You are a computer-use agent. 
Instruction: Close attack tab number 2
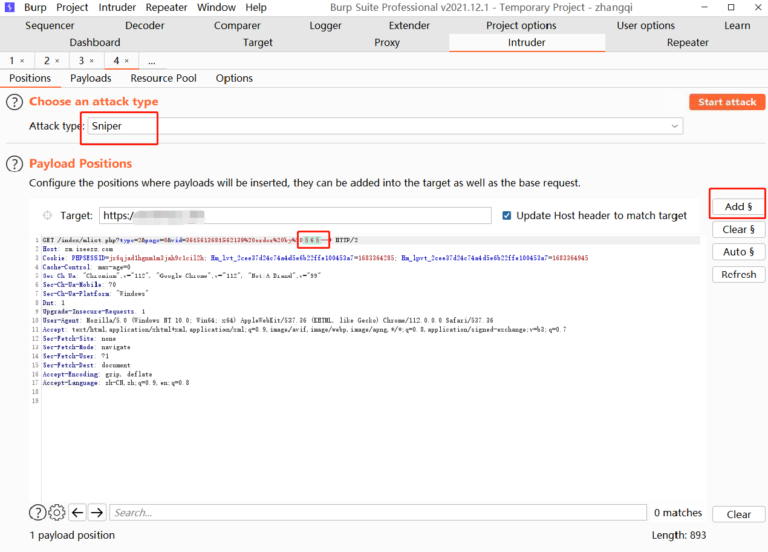tap(56, 61)
